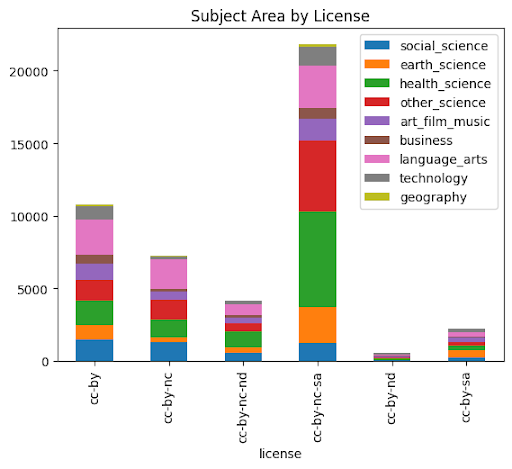This screenshot has width=512, height=469.
Task: Click the art_film_music purple legend swatch
Action: (377, 121)
